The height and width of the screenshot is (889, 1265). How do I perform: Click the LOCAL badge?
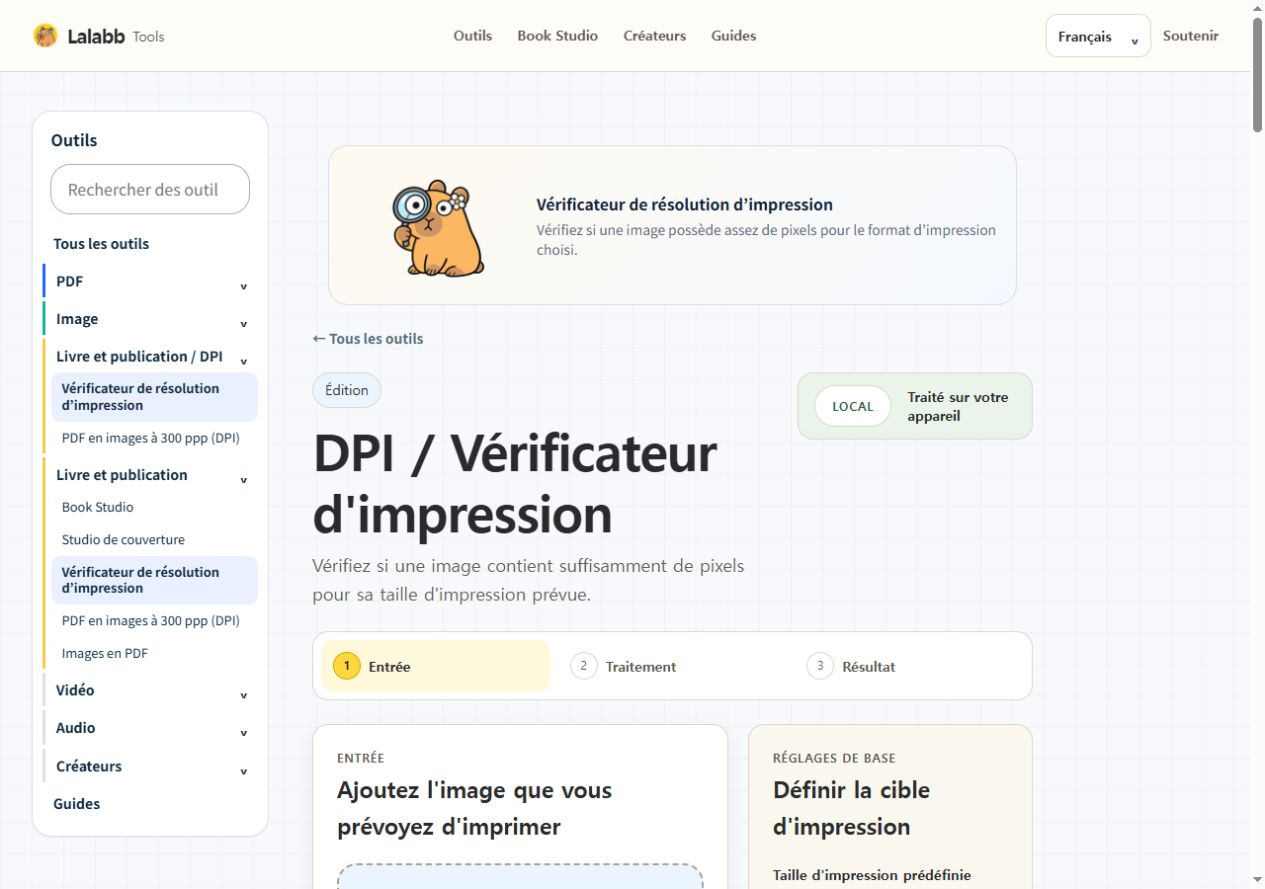pos(852,406)
